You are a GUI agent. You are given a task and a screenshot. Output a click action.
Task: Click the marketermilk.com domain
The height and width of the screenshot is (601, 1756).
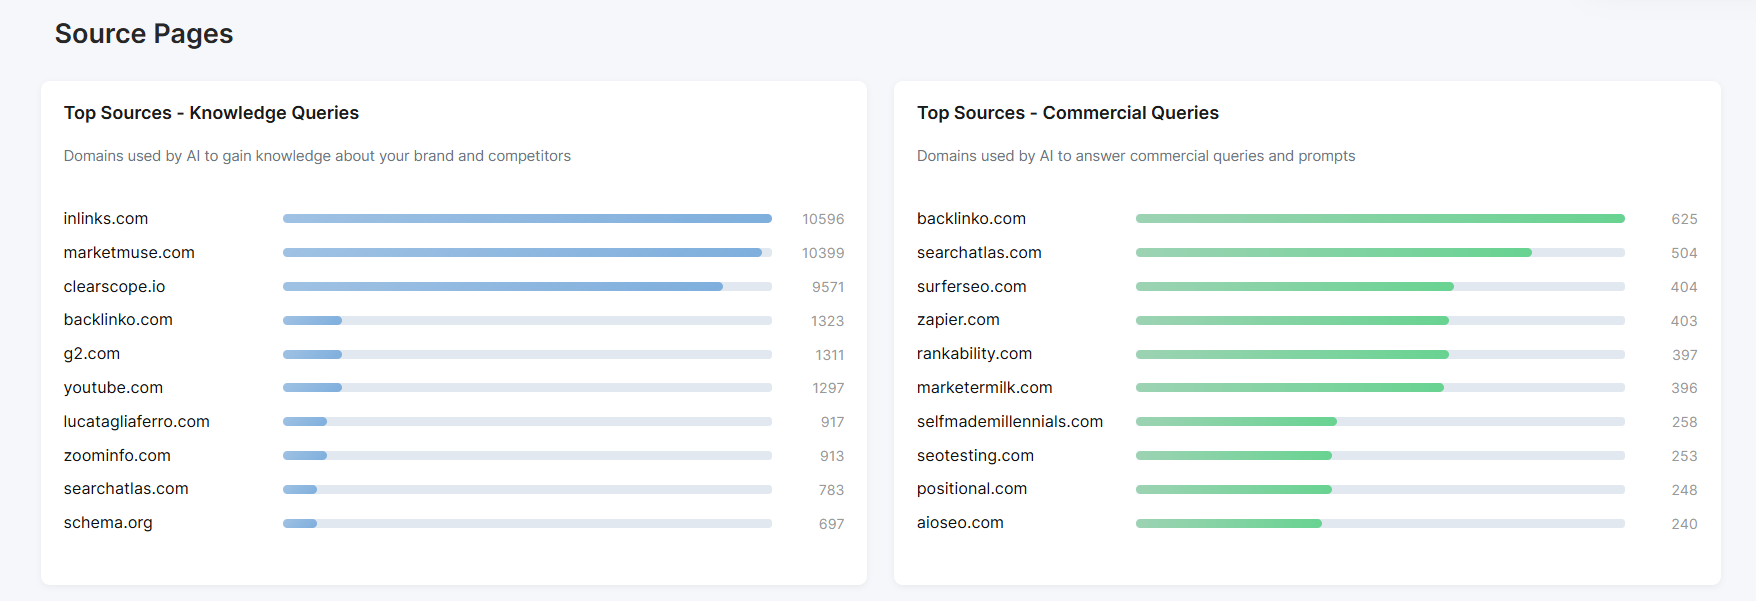(x=984, y=388)
